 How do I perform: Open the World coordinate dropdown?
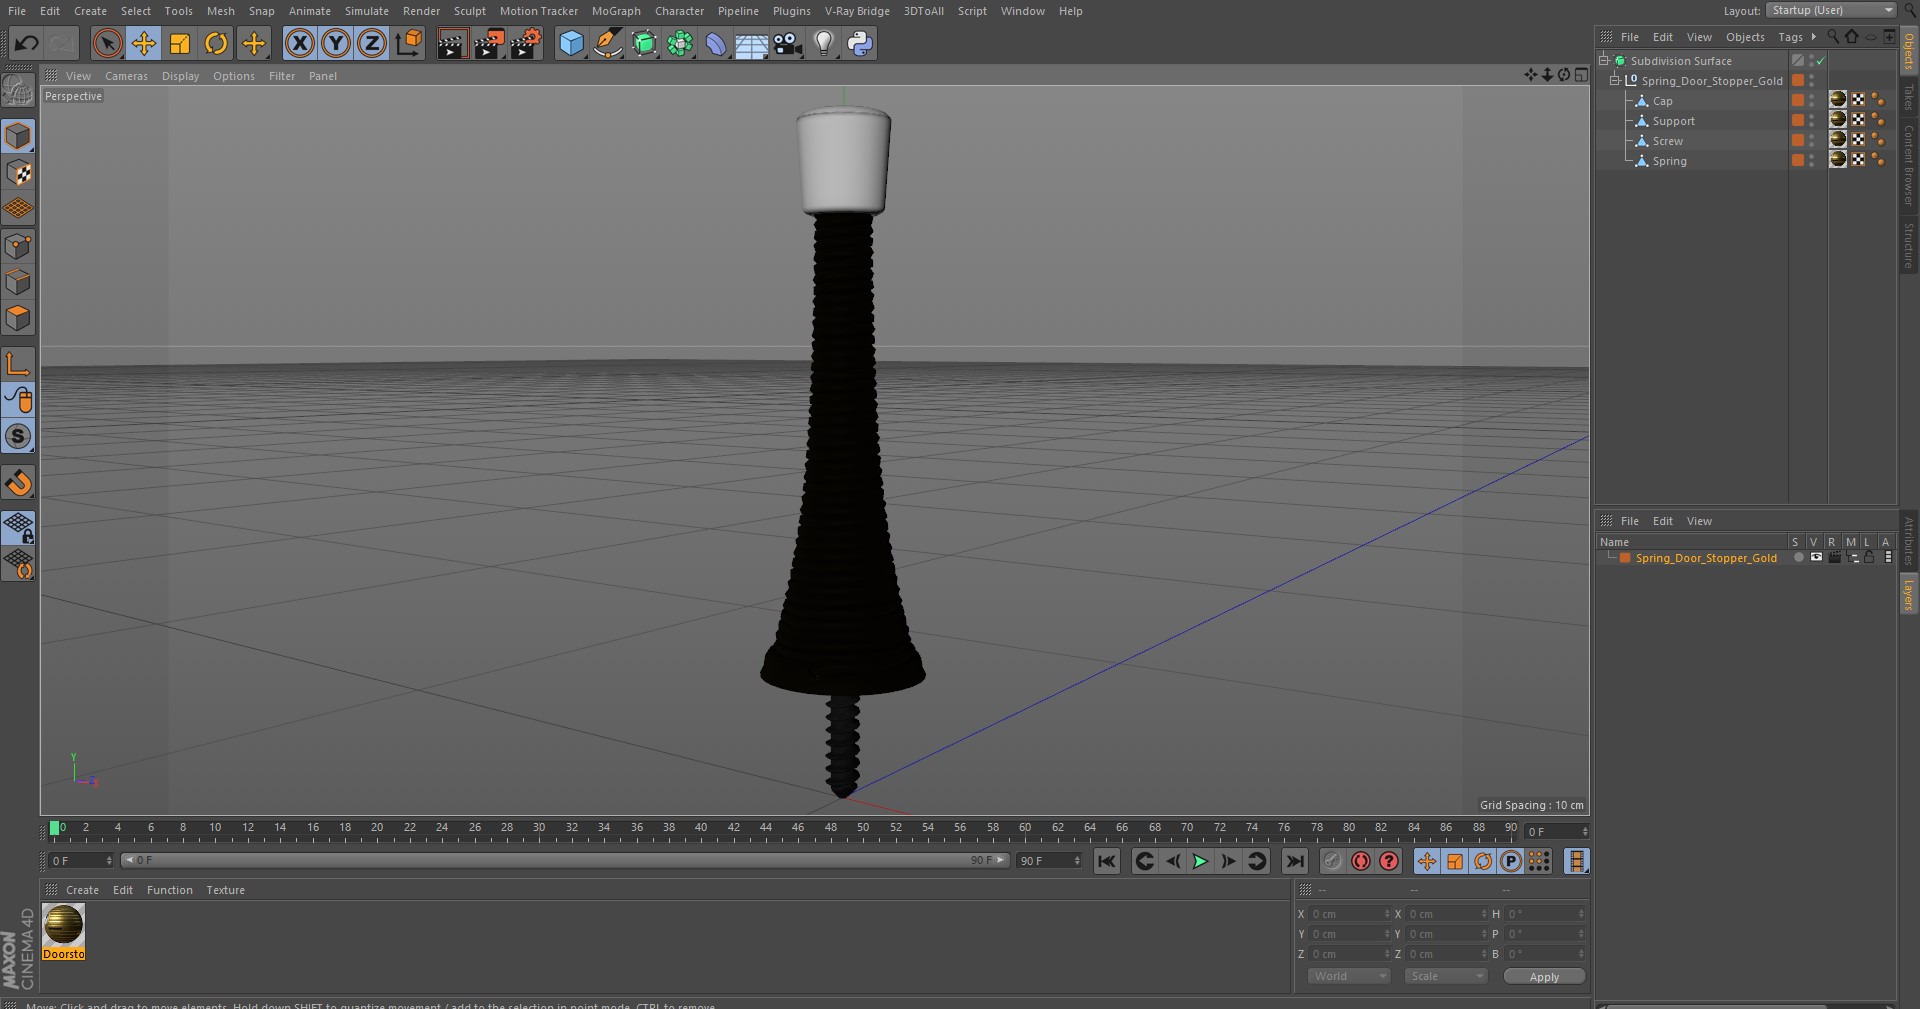click(1348, 976)
